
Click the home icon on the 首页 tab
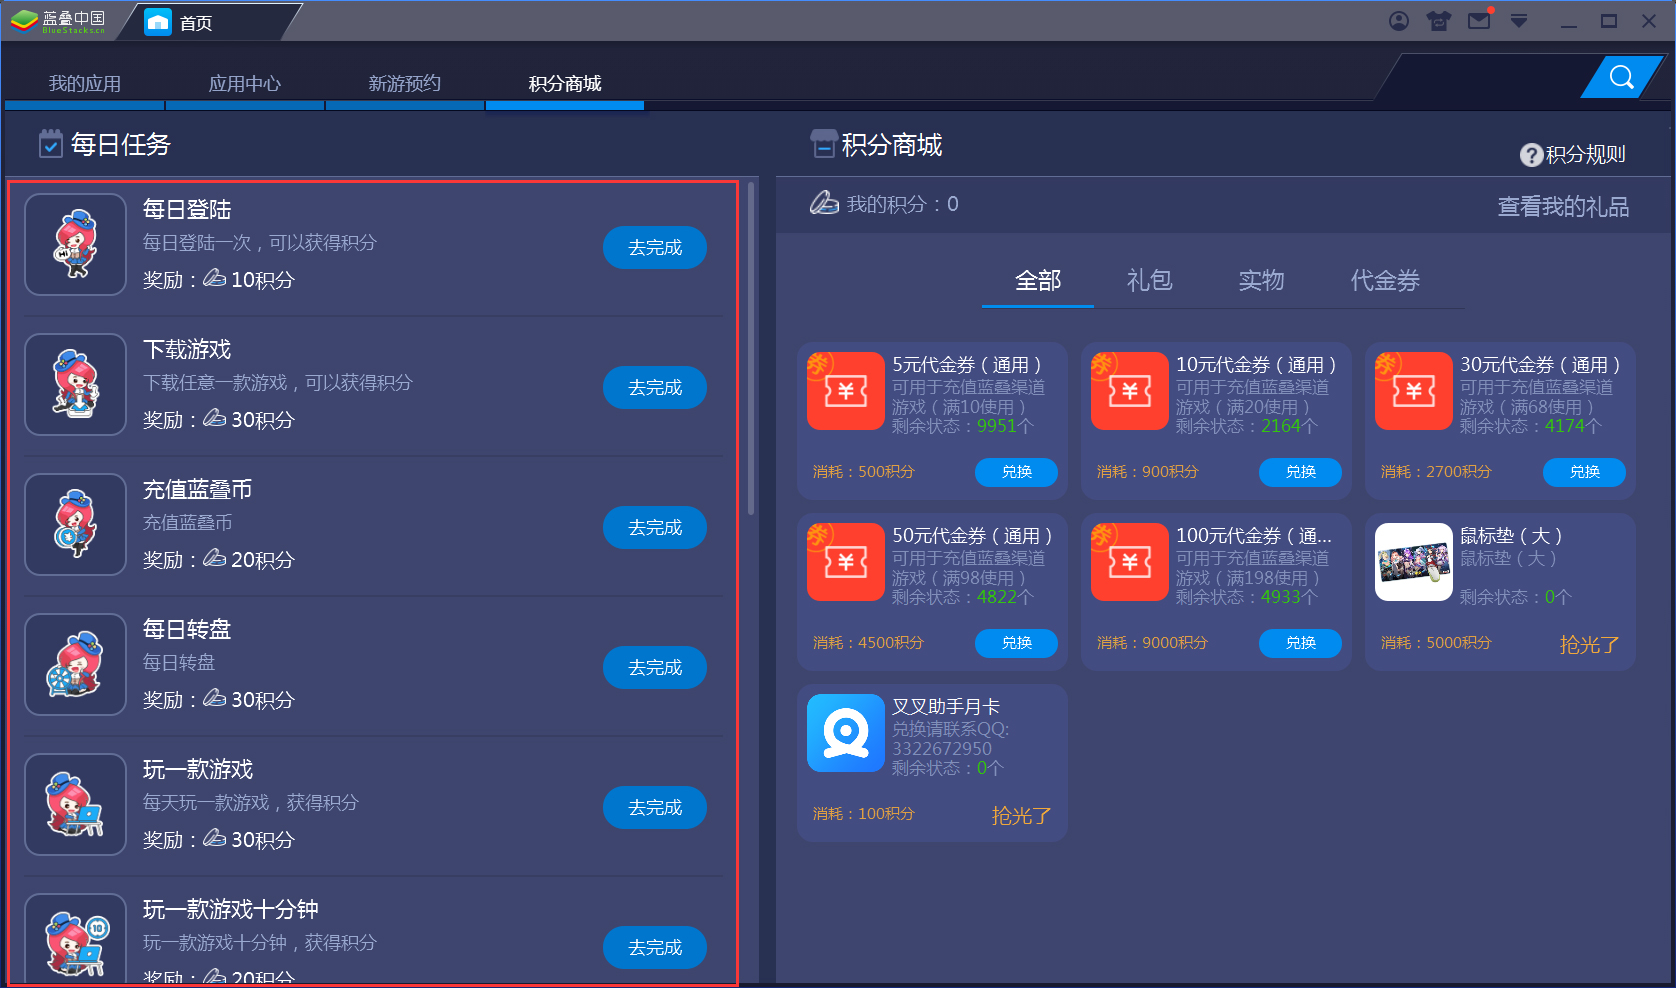click(x=159, y=20)
